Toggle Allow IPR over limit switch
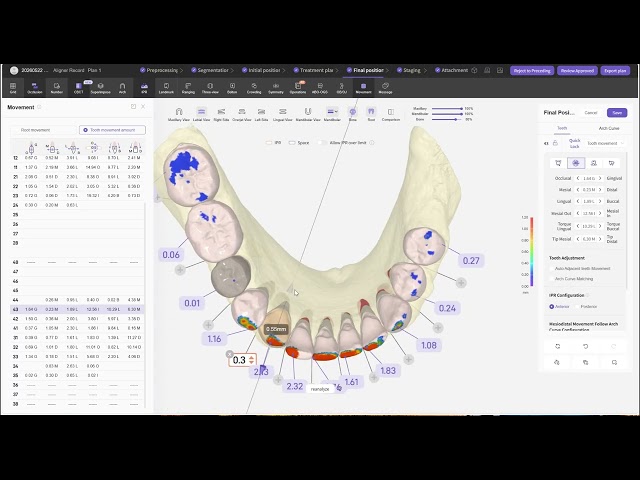This screenshot has width=640, height=480. tap(322, 143)
